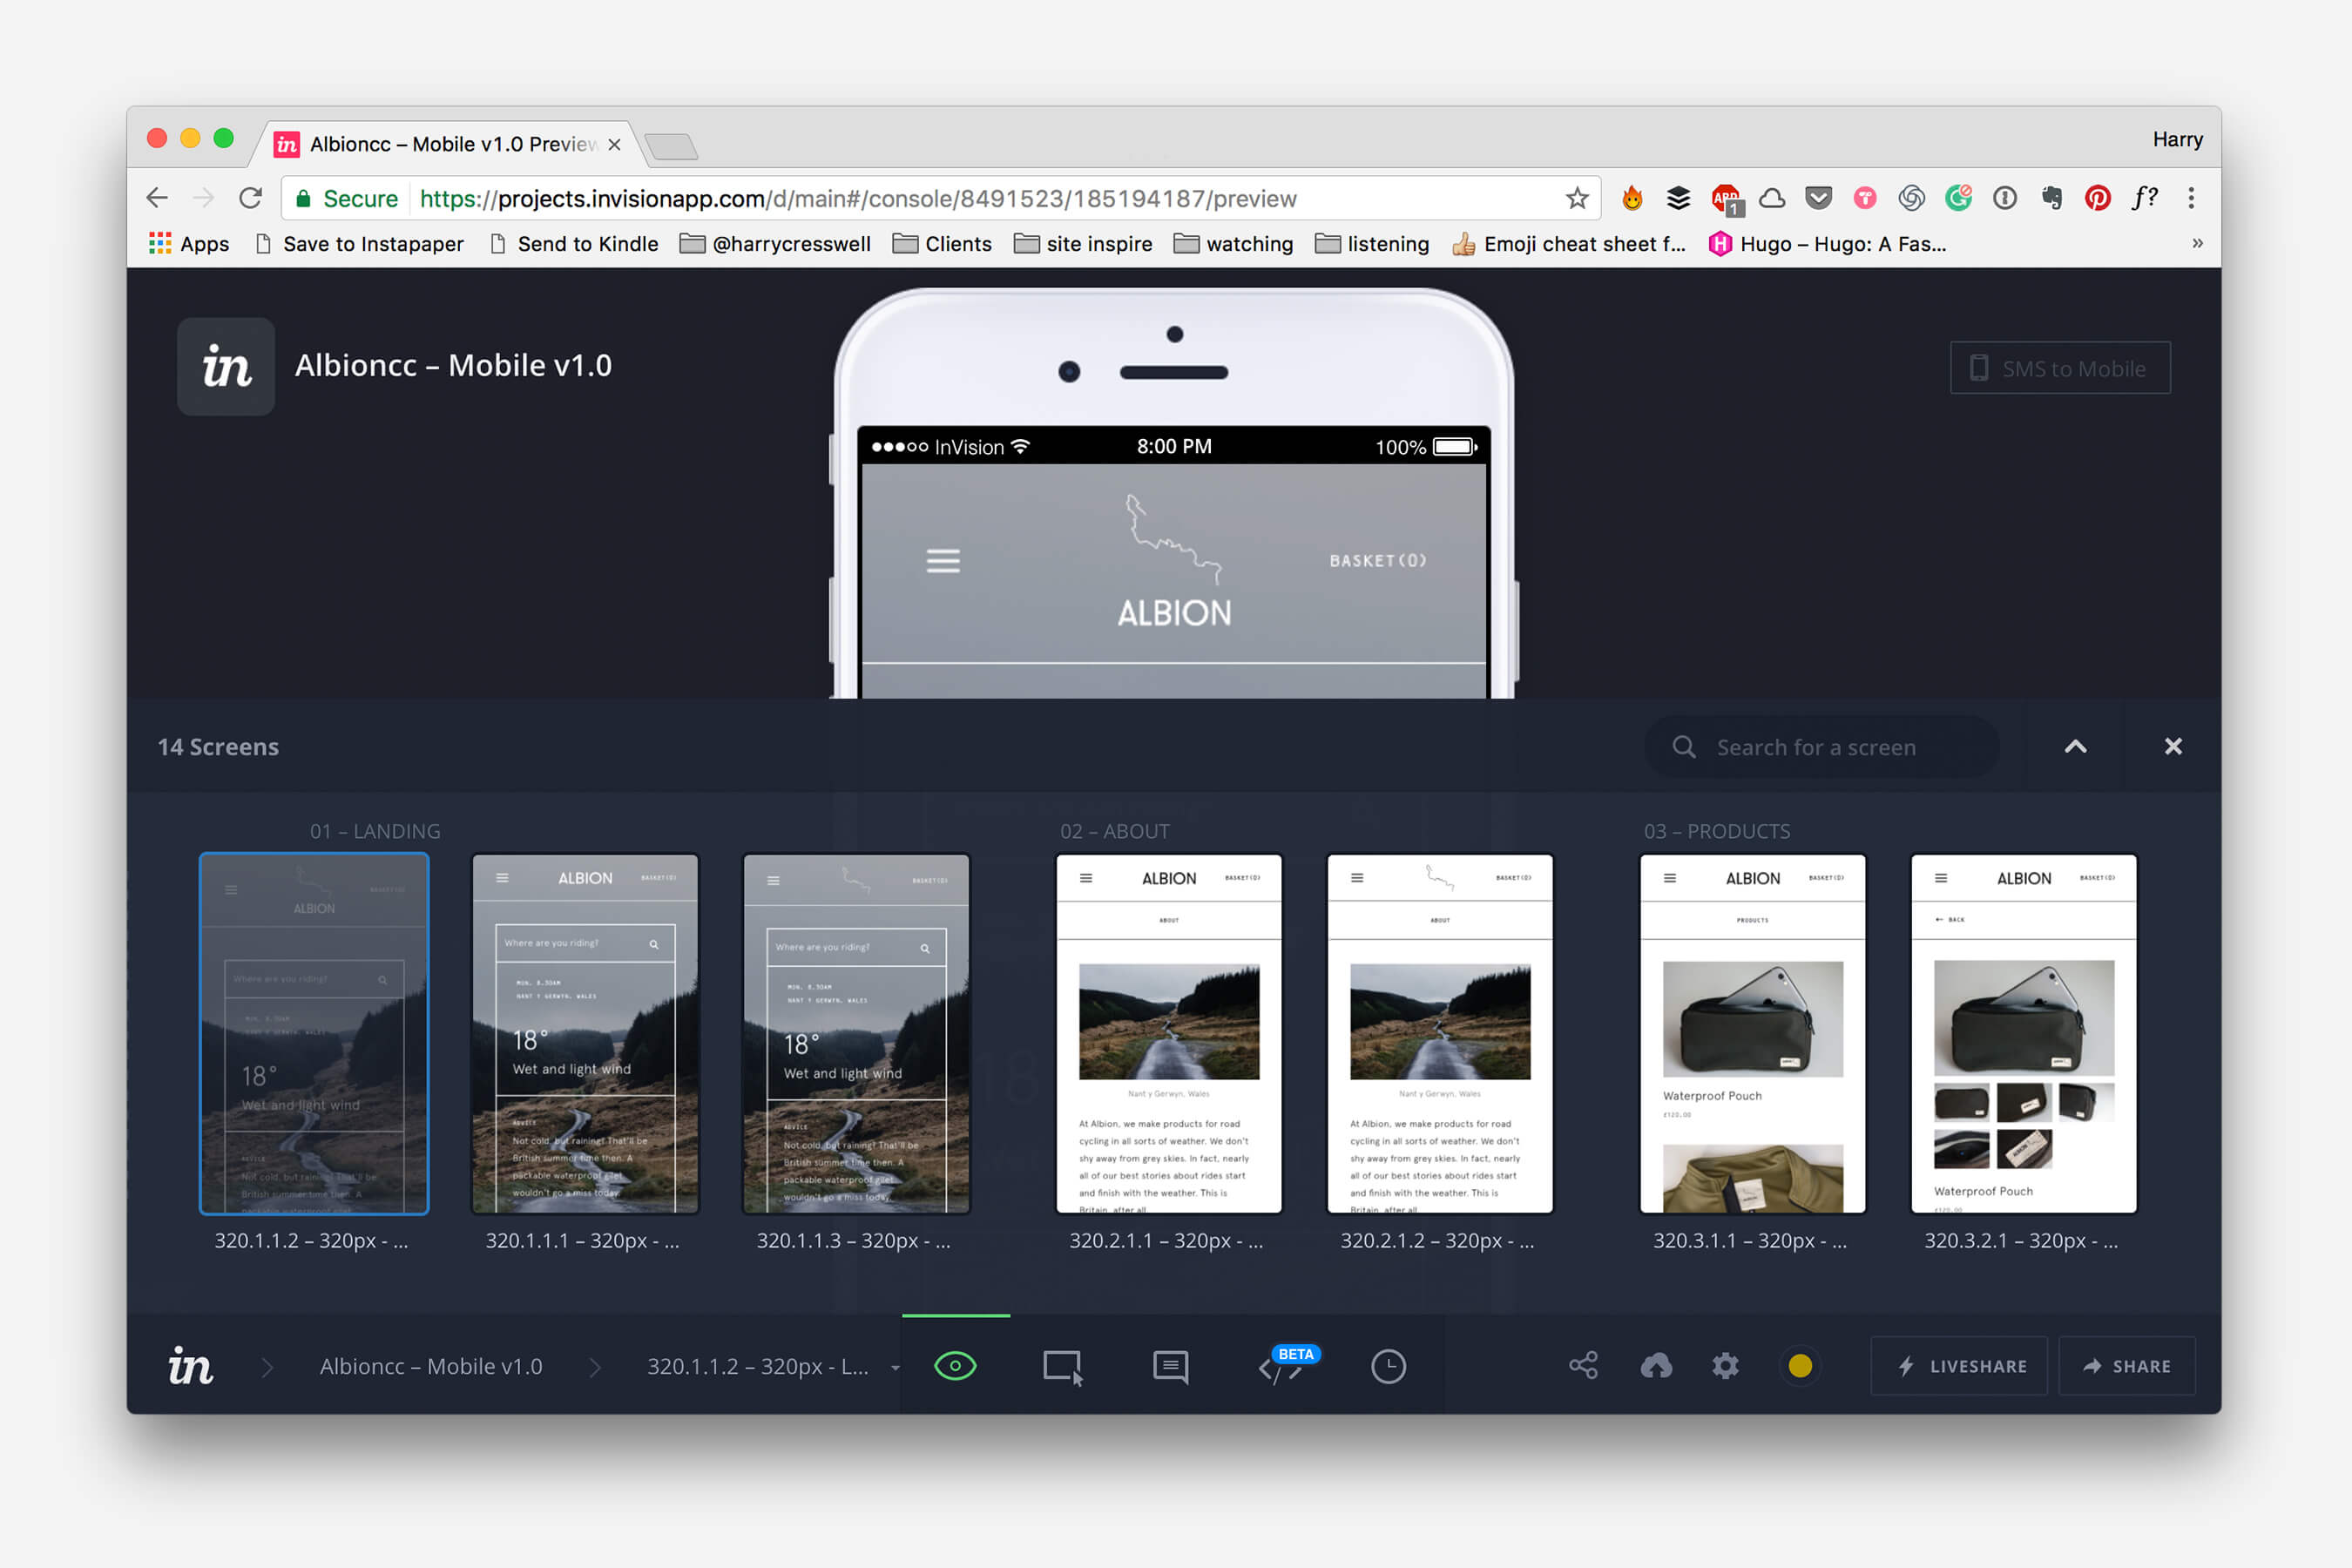Collapse screens panel with up chevron
The height and width of the screenshot is (1568, 2352).
tap(2076, 747)
